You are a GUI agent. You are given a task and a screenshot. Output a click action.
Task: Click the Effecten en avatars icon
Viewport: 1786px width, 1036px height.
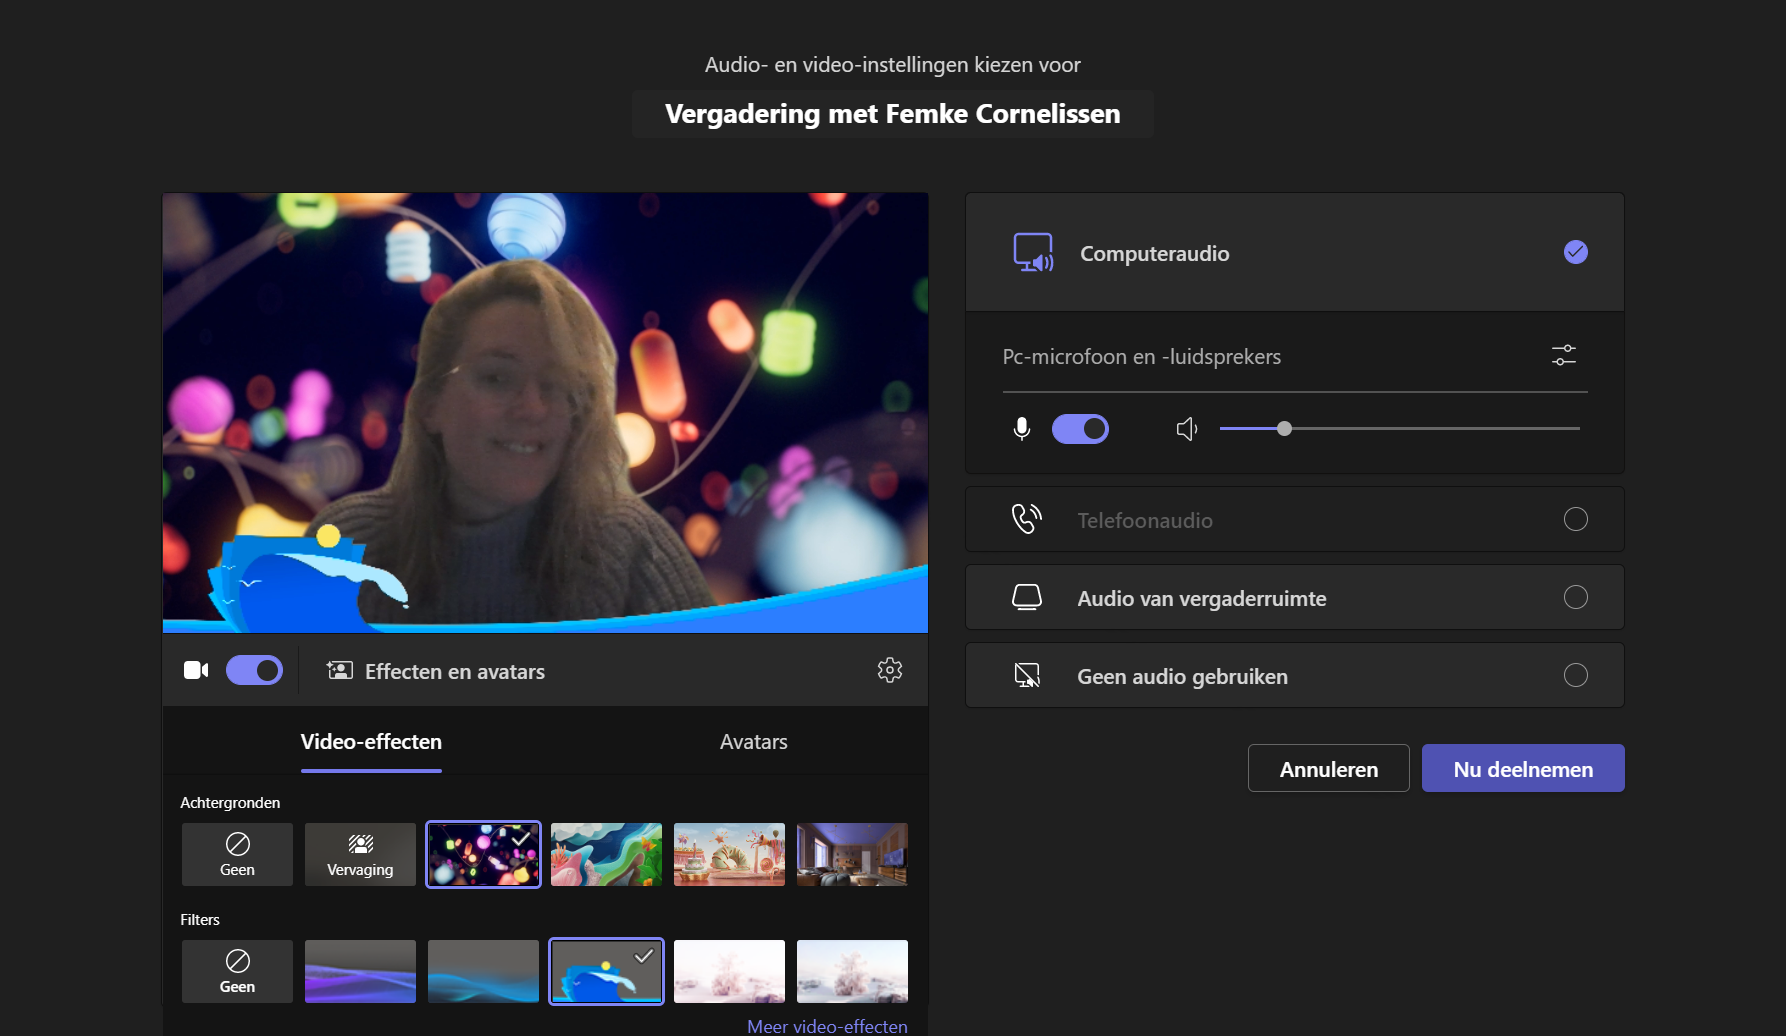pos(340,670)
